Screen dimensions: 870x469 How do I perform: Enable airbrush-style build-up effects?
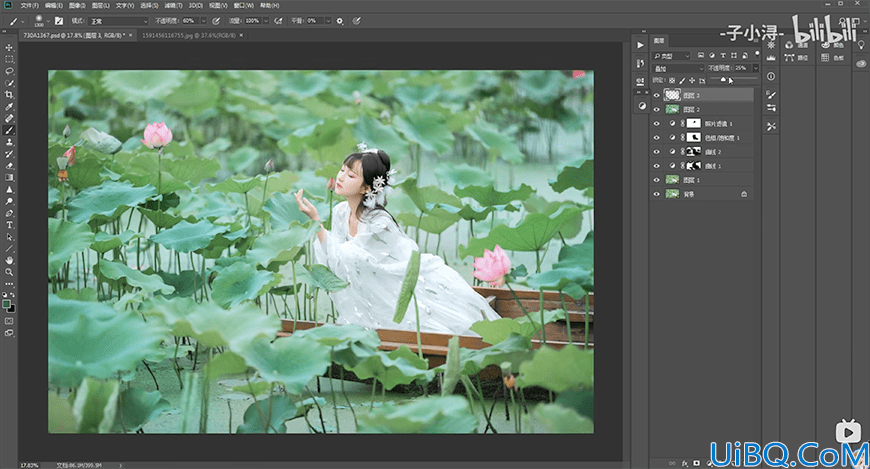pos(279,21)
